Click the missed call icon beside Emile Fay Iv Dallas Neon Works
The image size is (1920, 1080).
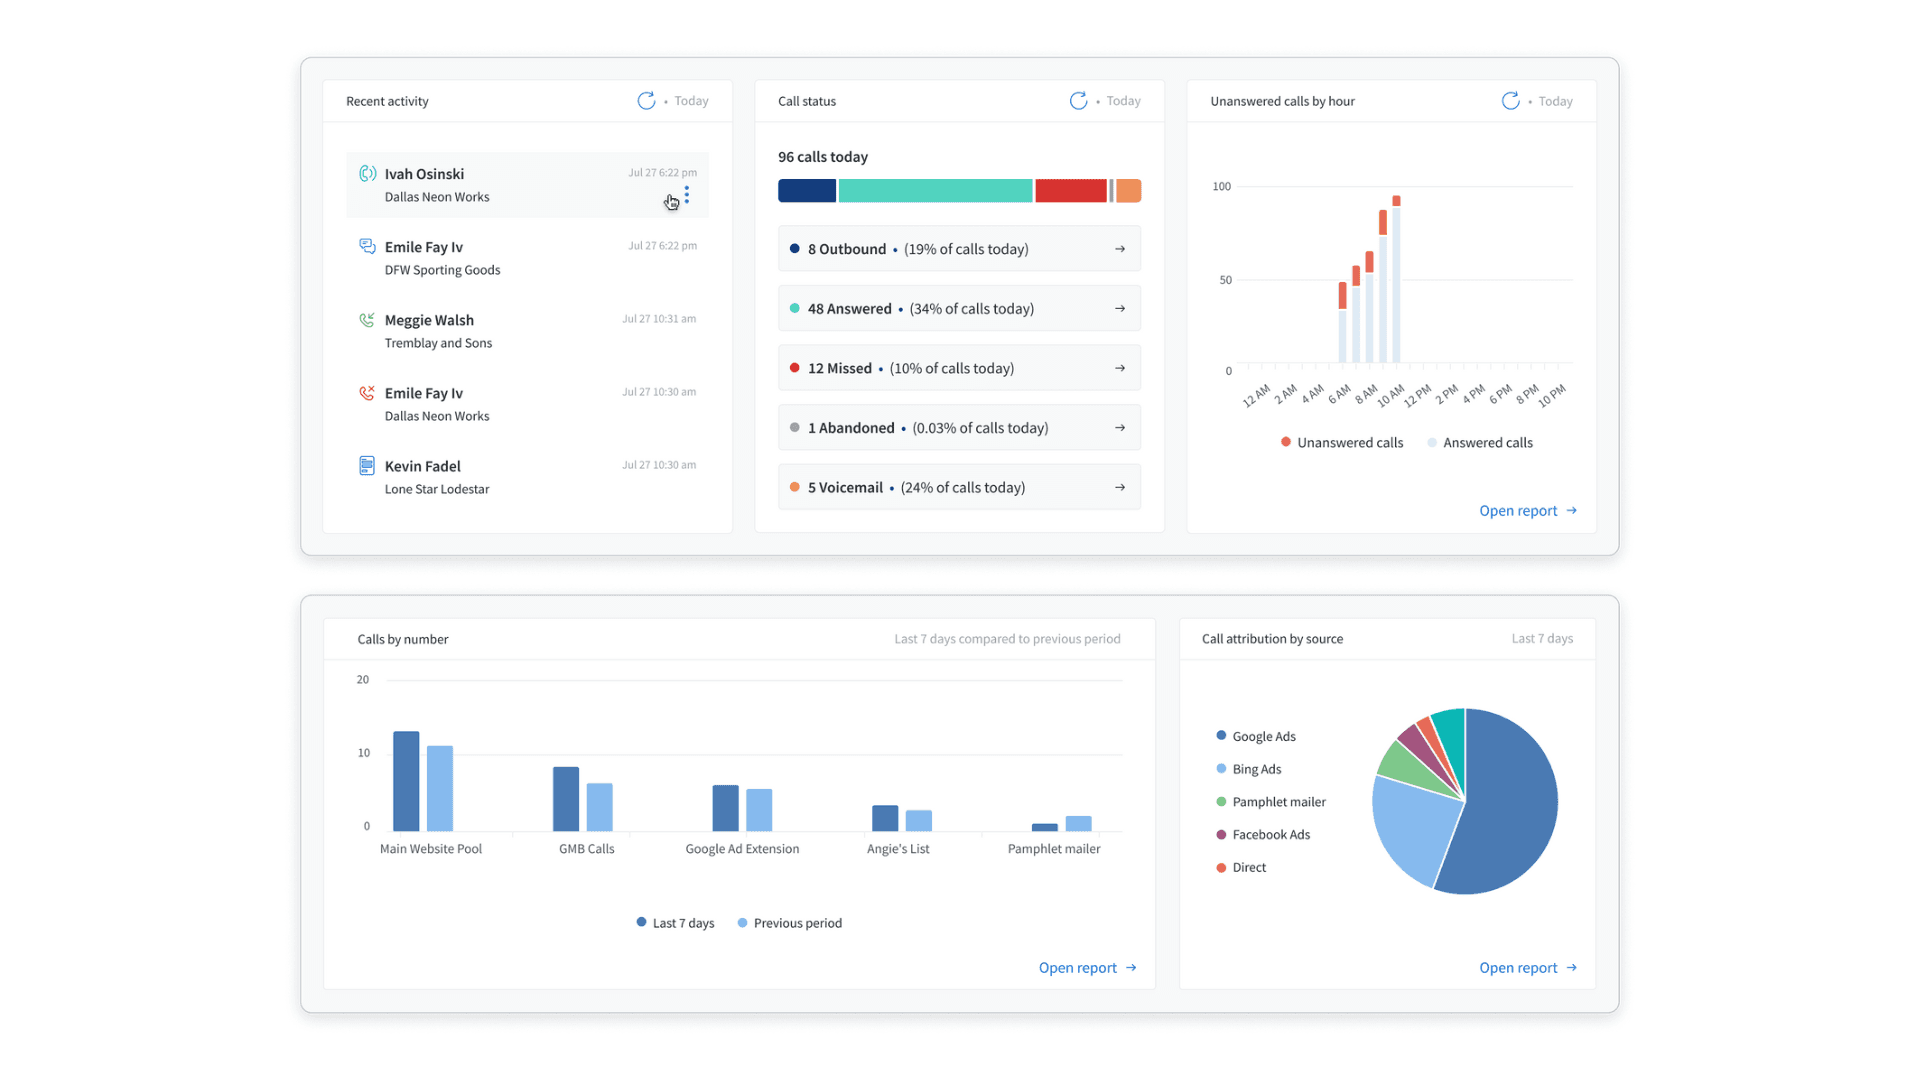click(x=367, y=393)
